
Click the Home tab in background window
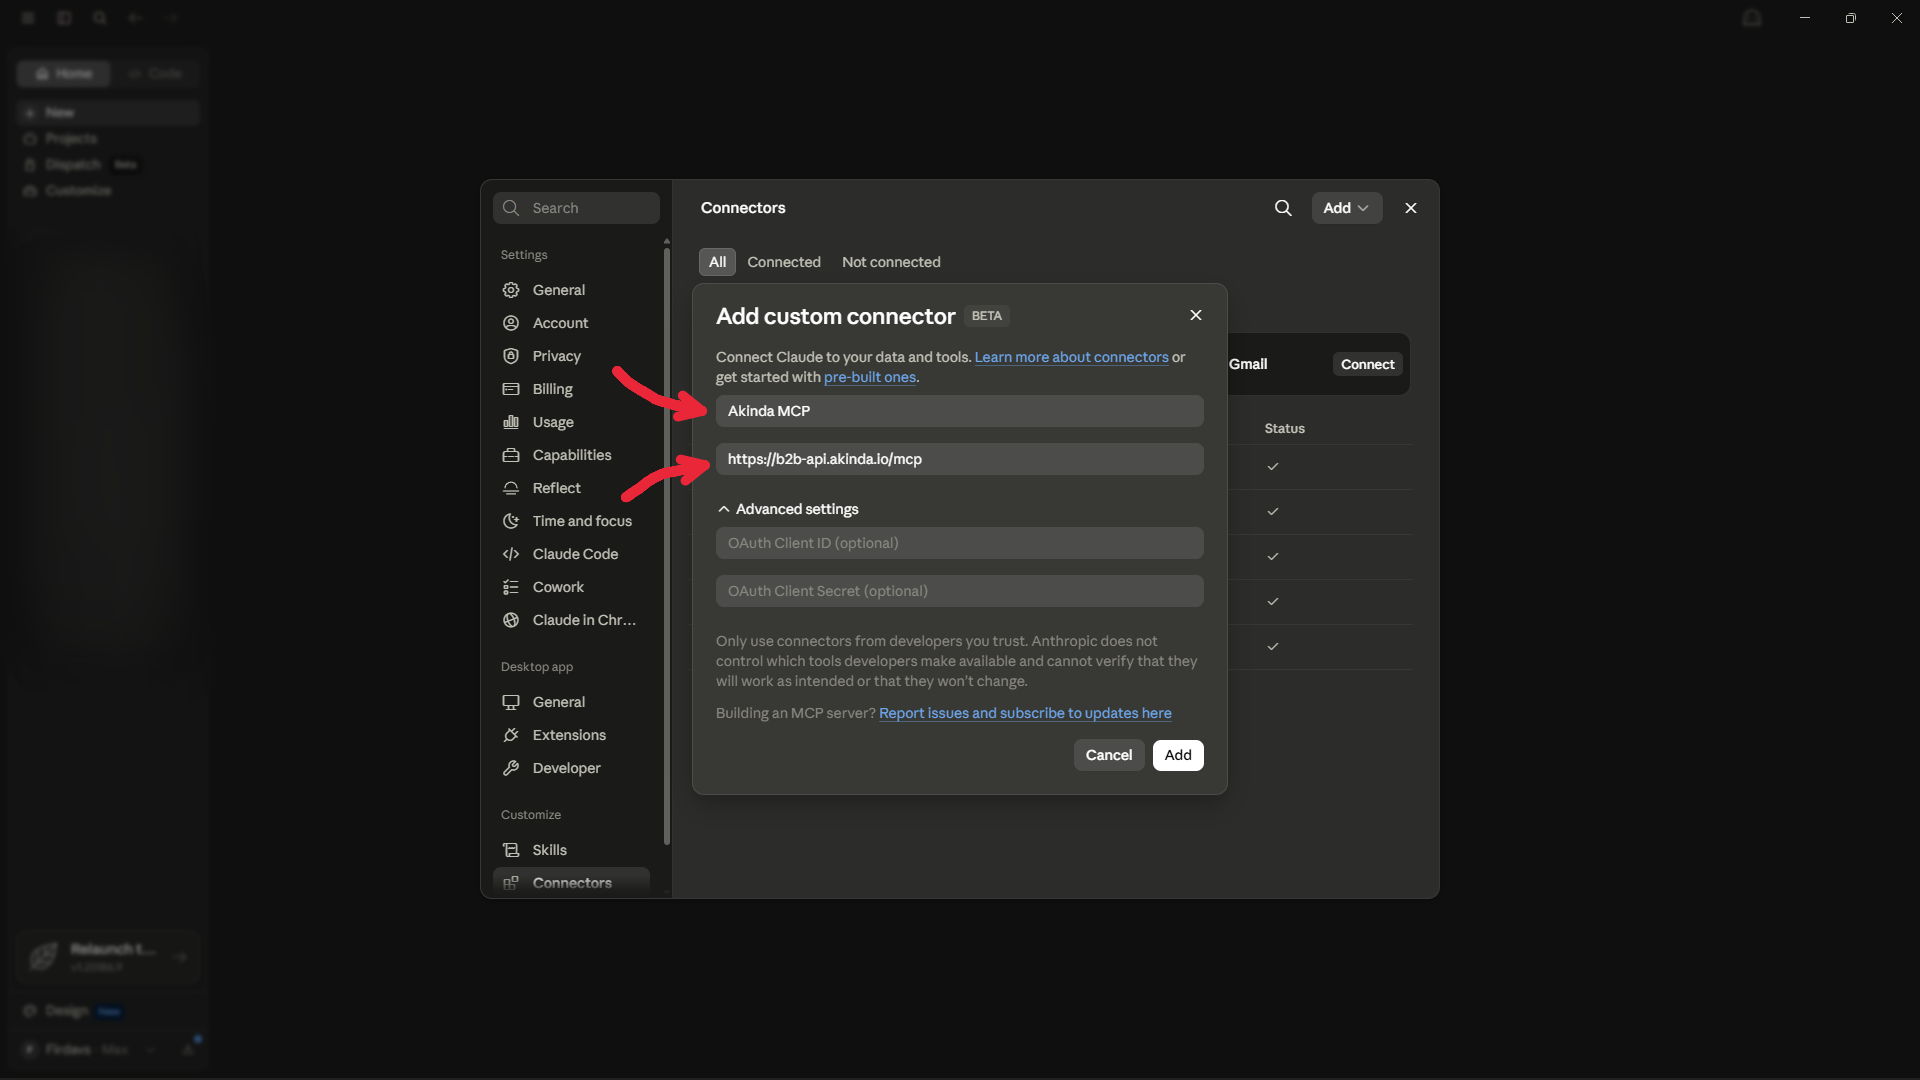(63, 73)
